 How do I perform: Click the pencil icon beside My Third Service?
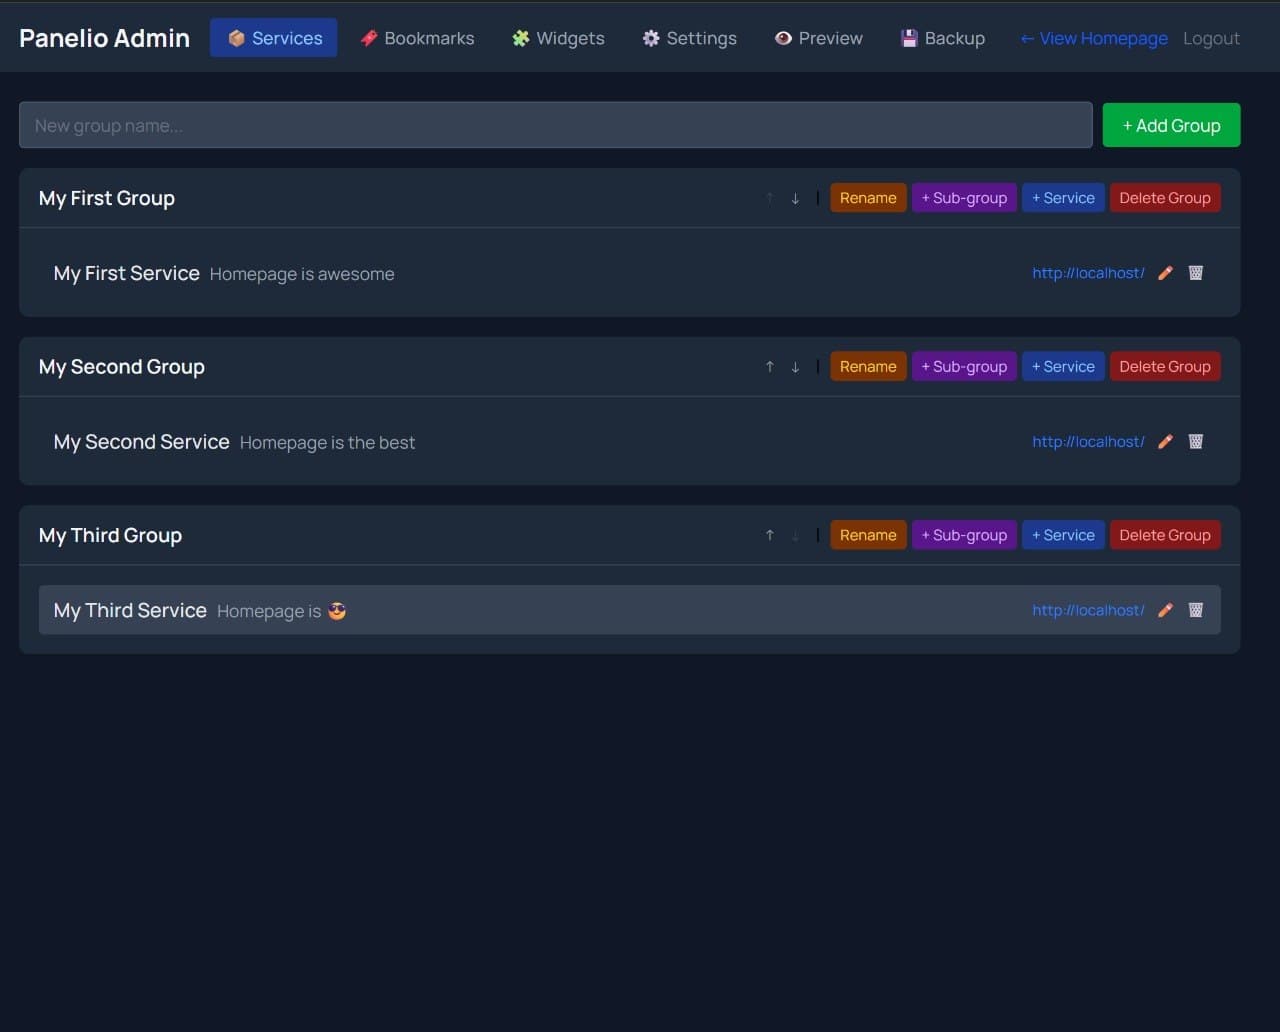(x=1165, y=609)
